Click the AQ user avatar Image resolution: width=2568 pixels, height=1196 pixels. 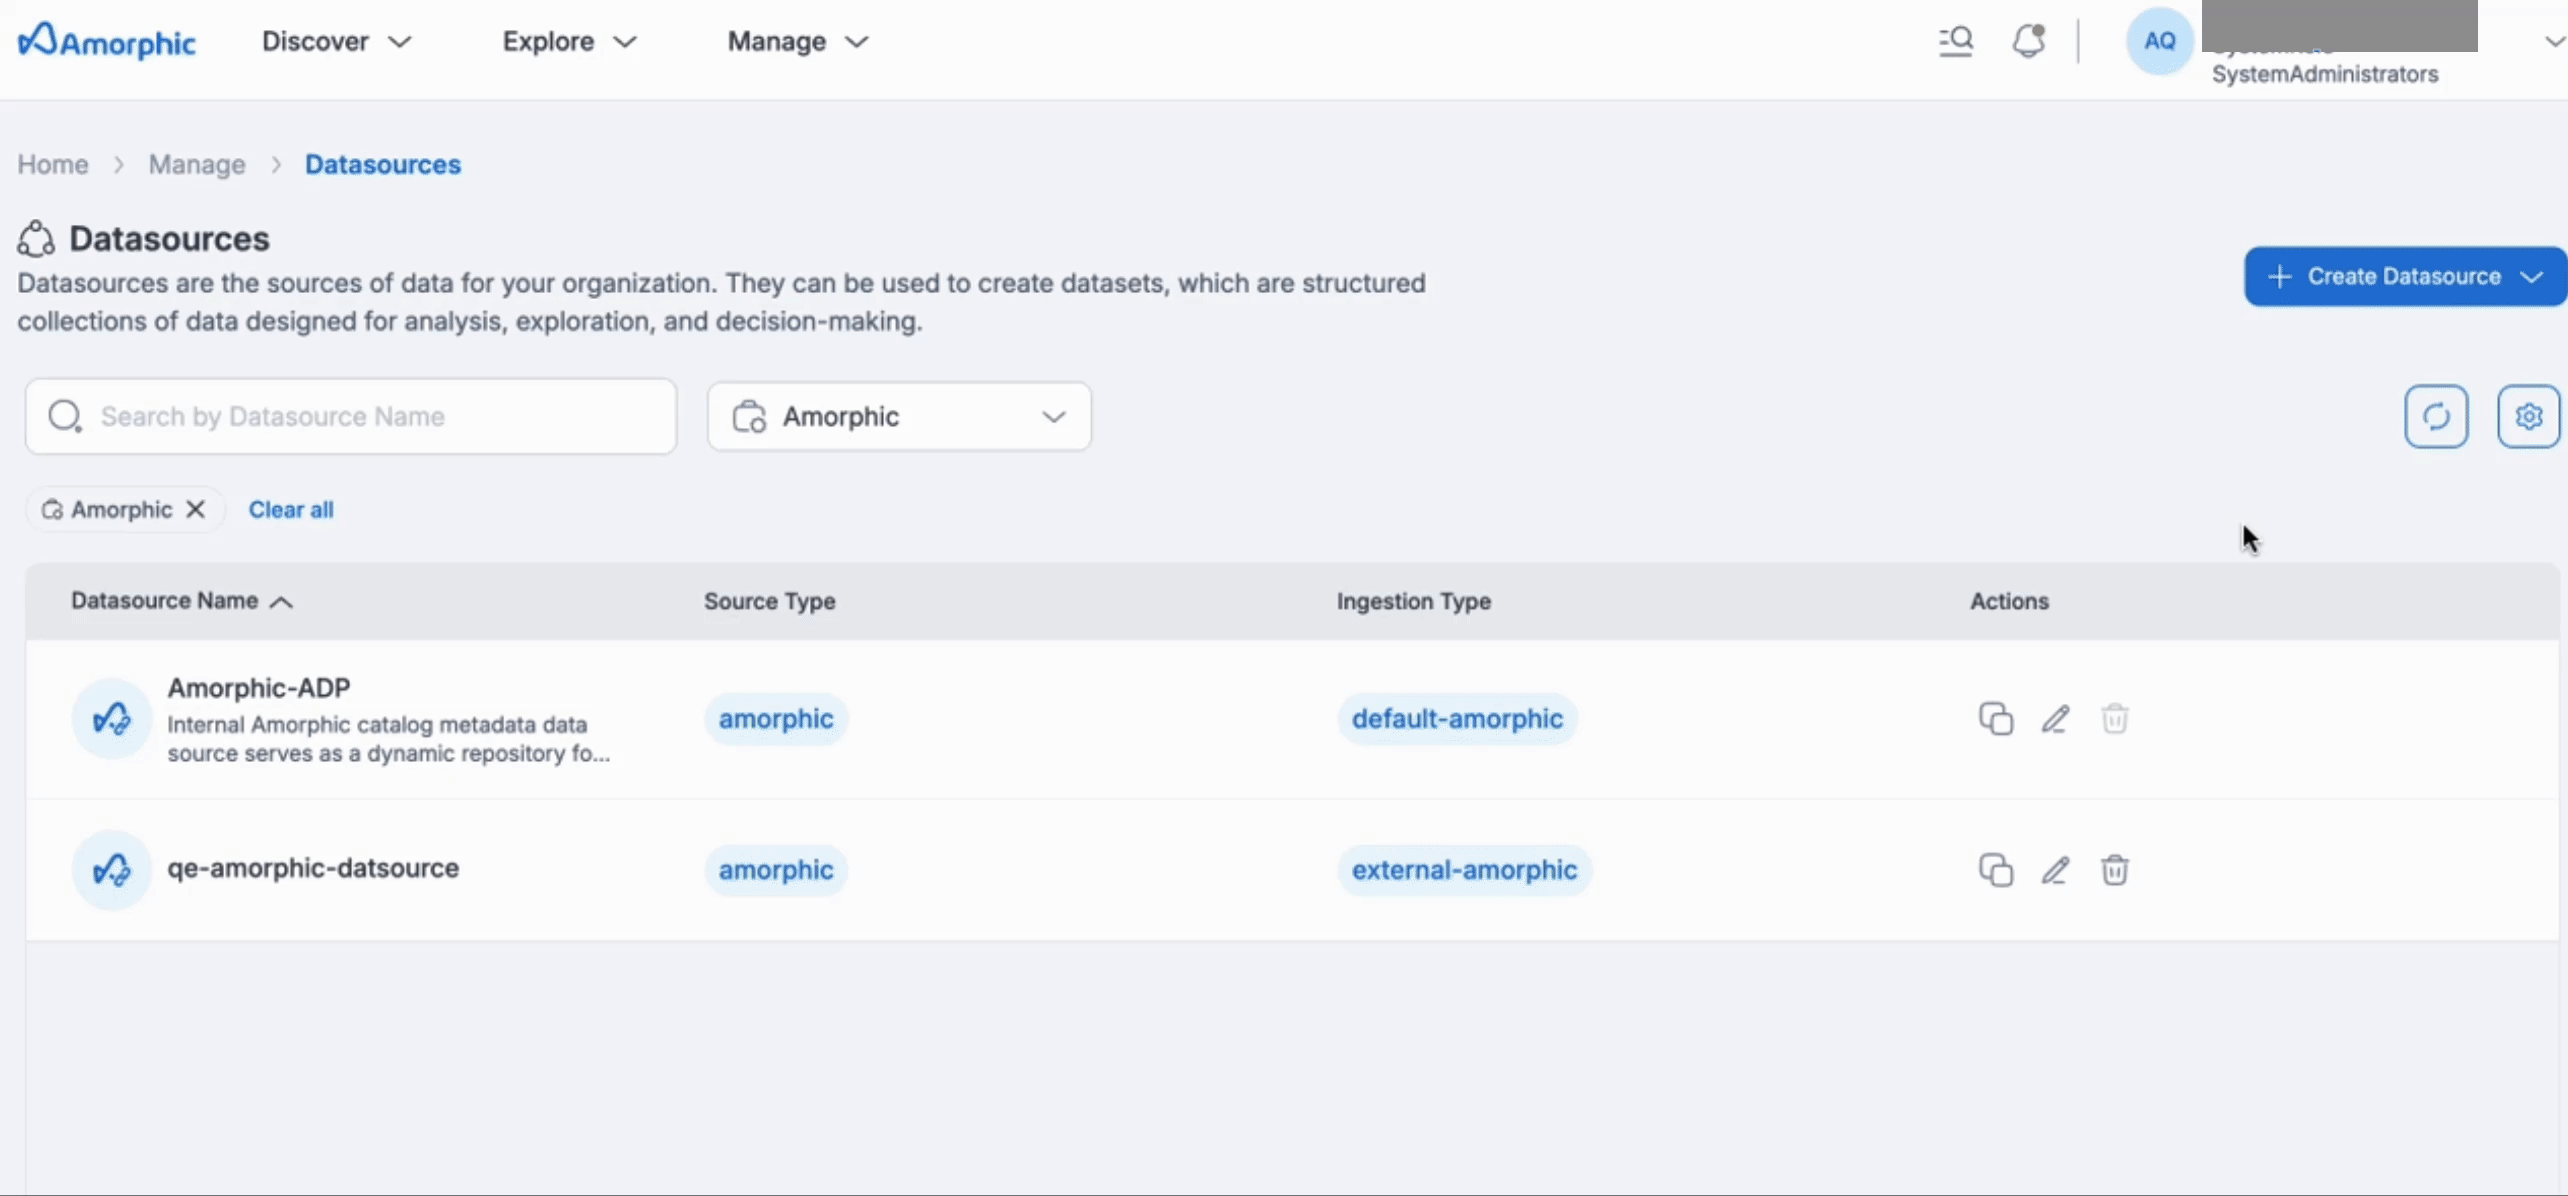tap(2159, 41)
